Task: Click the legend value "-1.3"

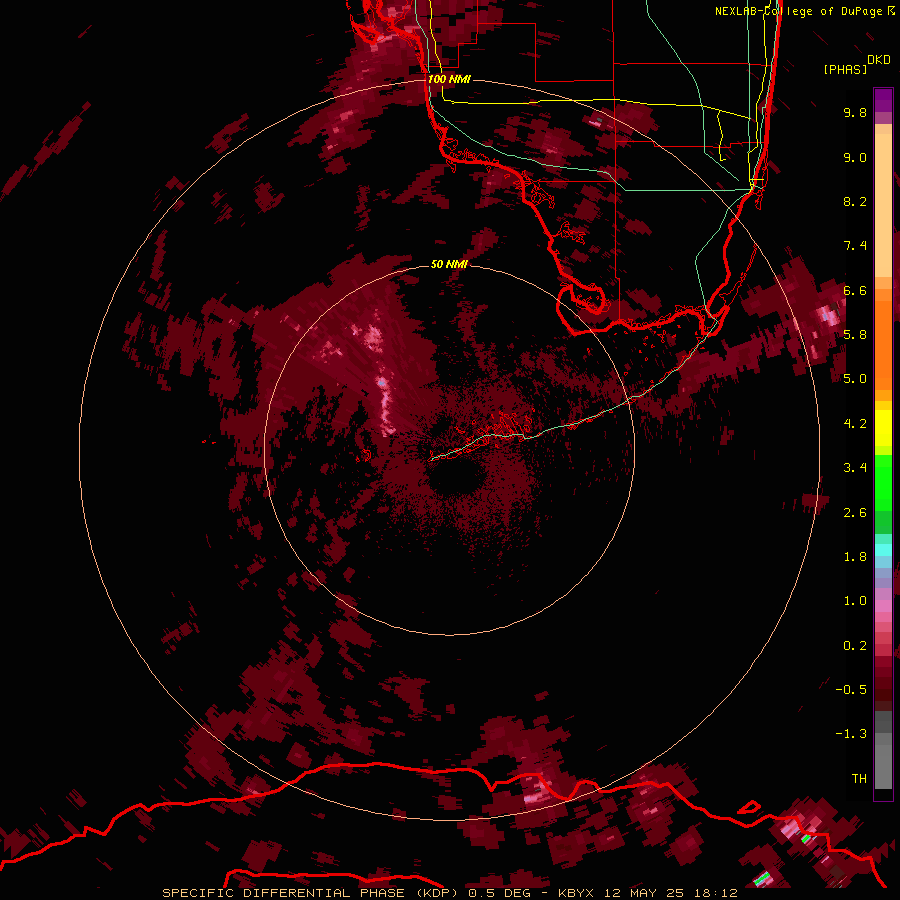Action: click(x=851, y=734)
